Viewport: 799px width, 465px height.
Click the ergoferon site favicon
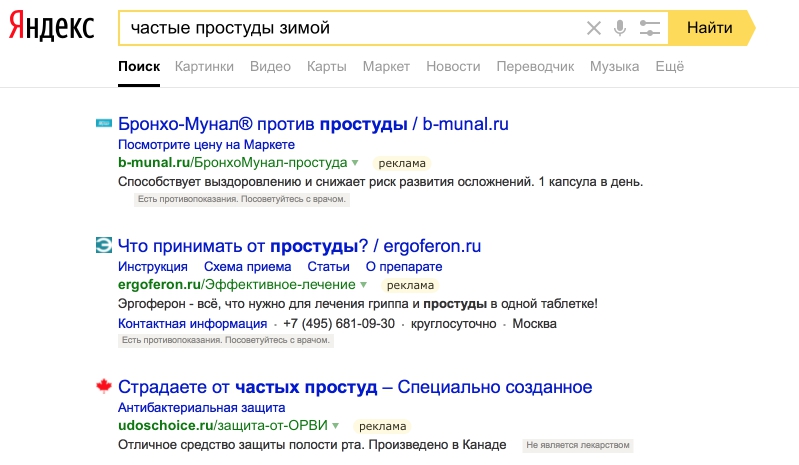(103, 245)
